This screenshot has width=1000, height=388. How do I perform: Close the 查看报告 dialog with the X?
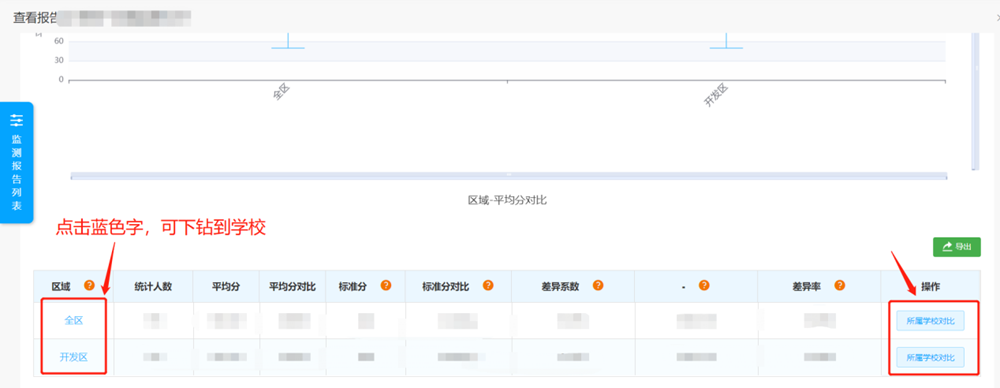pyautogui.click(x=997, y=18)
